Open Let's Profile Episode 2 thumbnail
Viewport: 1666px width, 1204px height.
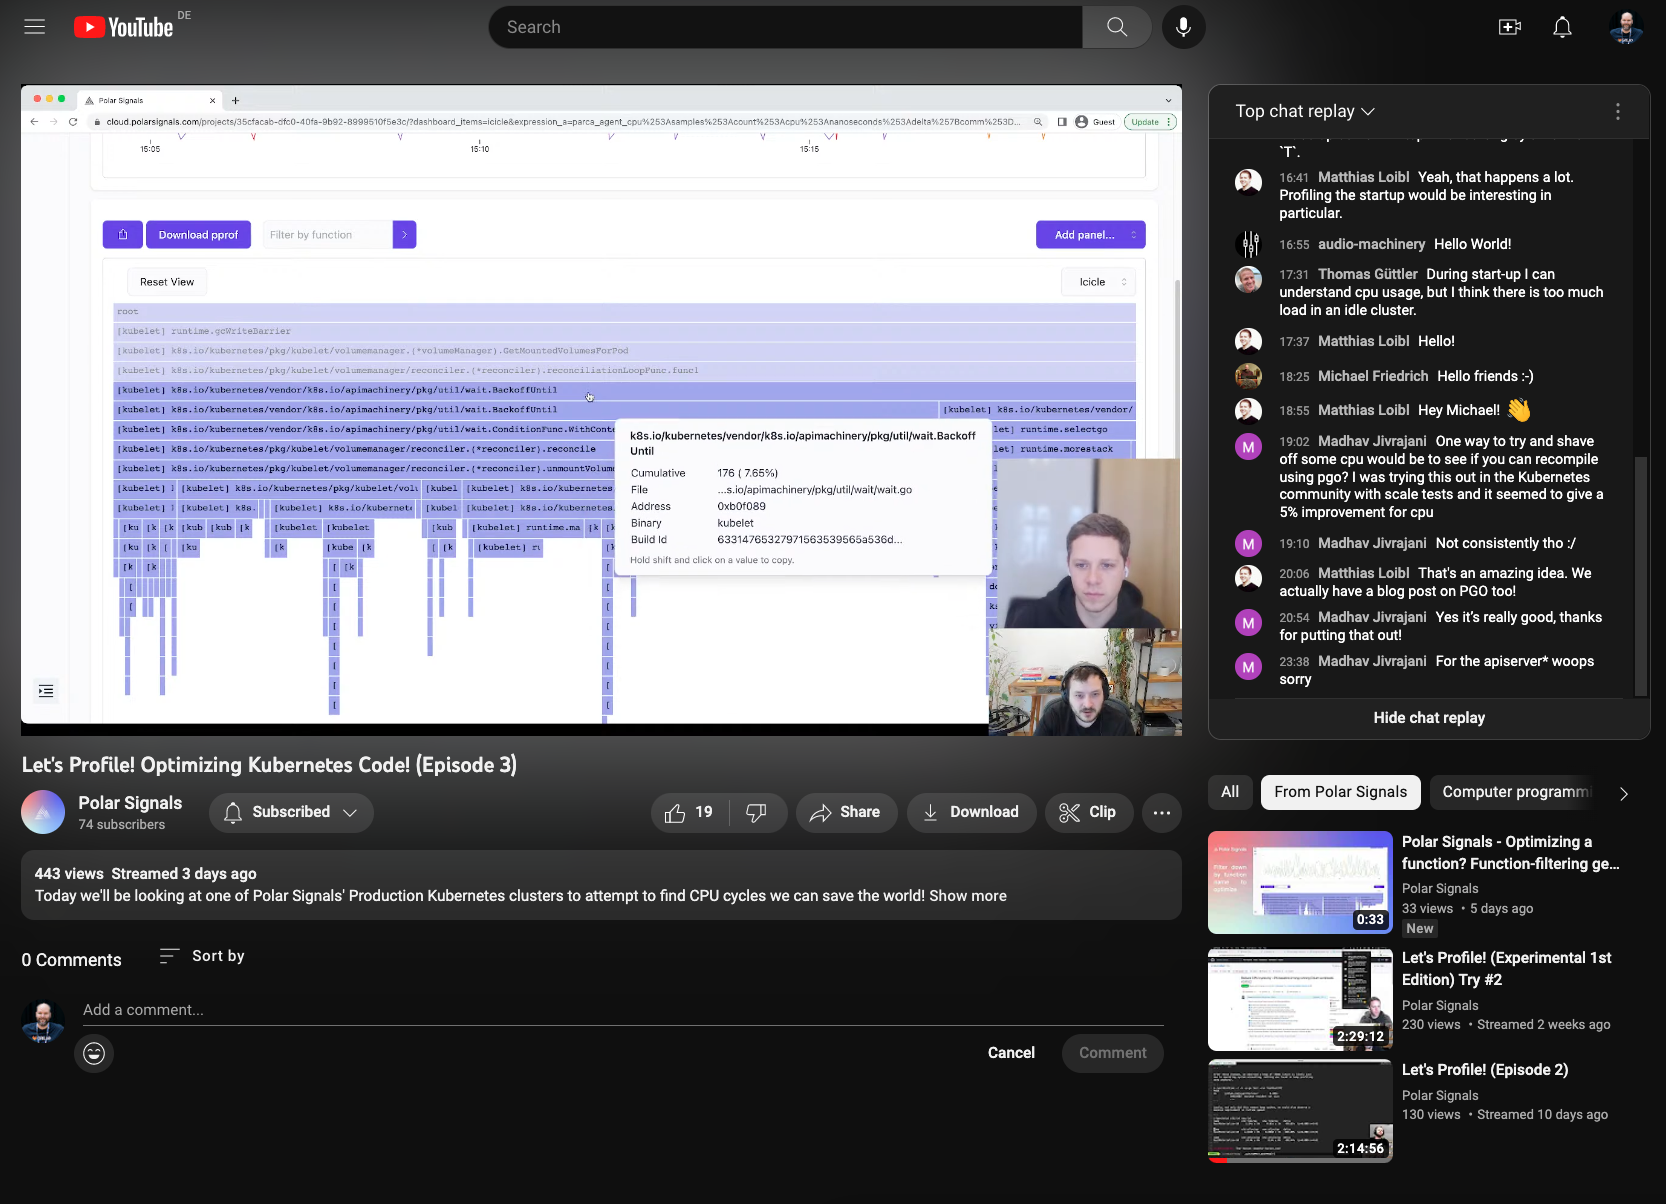point(1300,1111)
